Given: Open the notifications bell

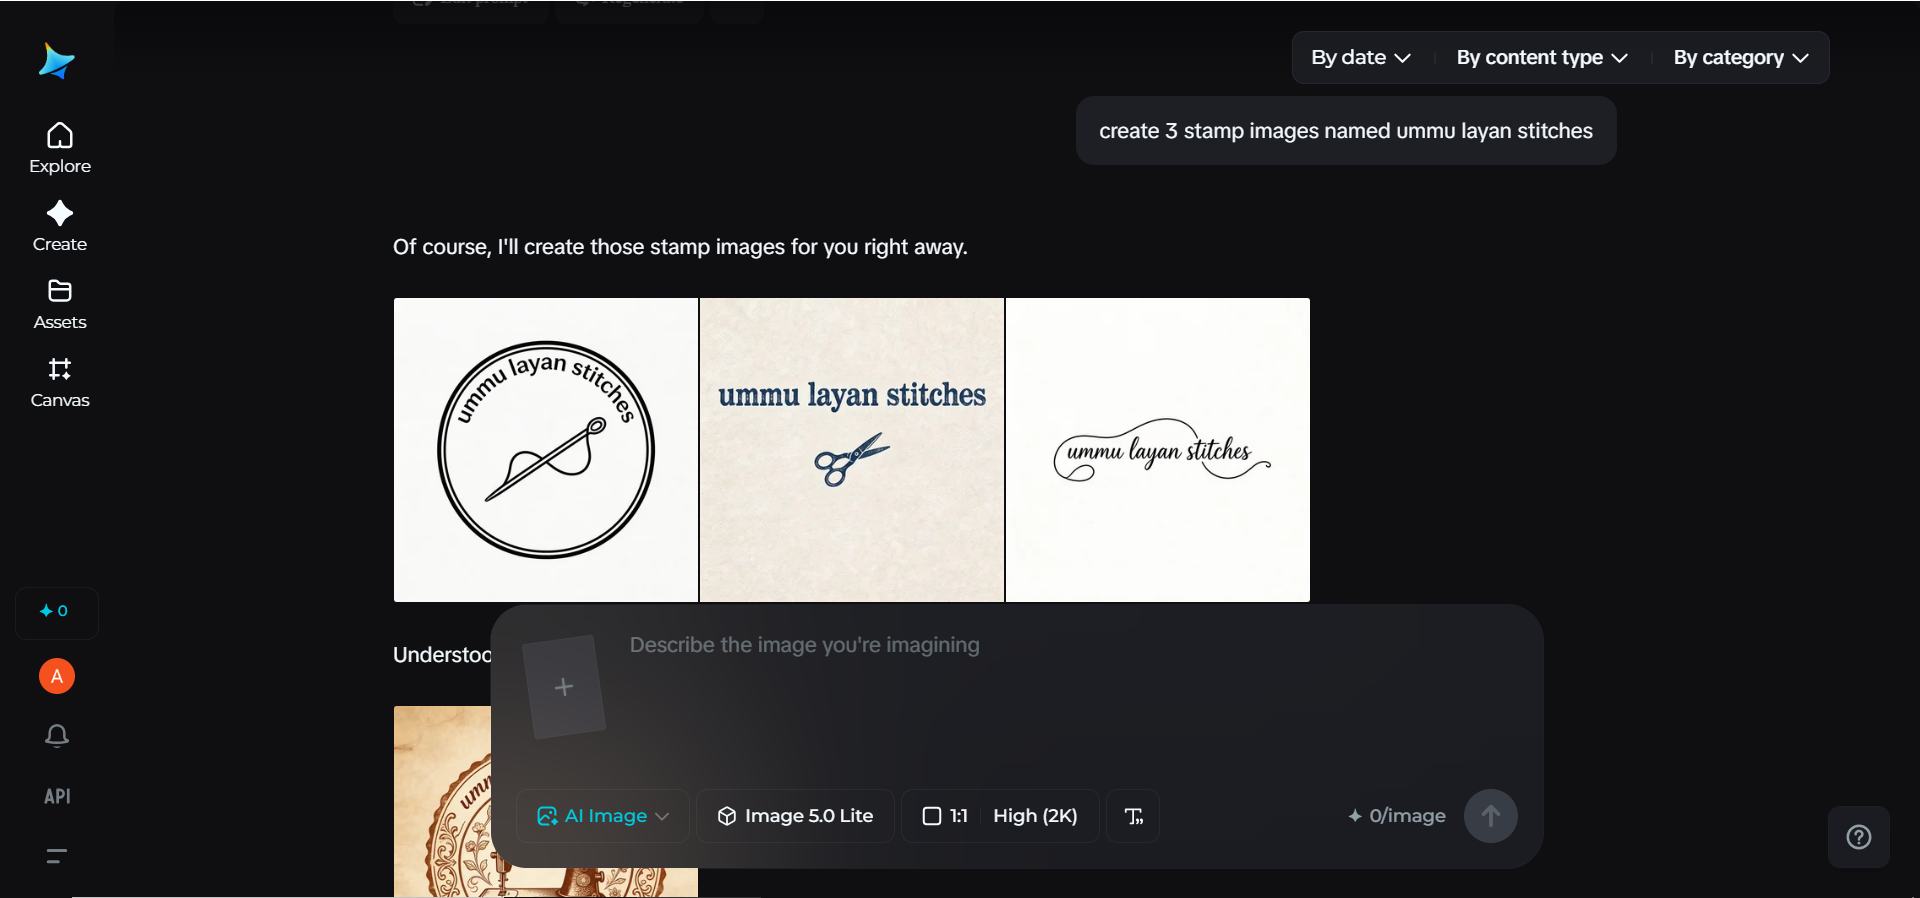Looking at the screenshot, I should [57, 737].
